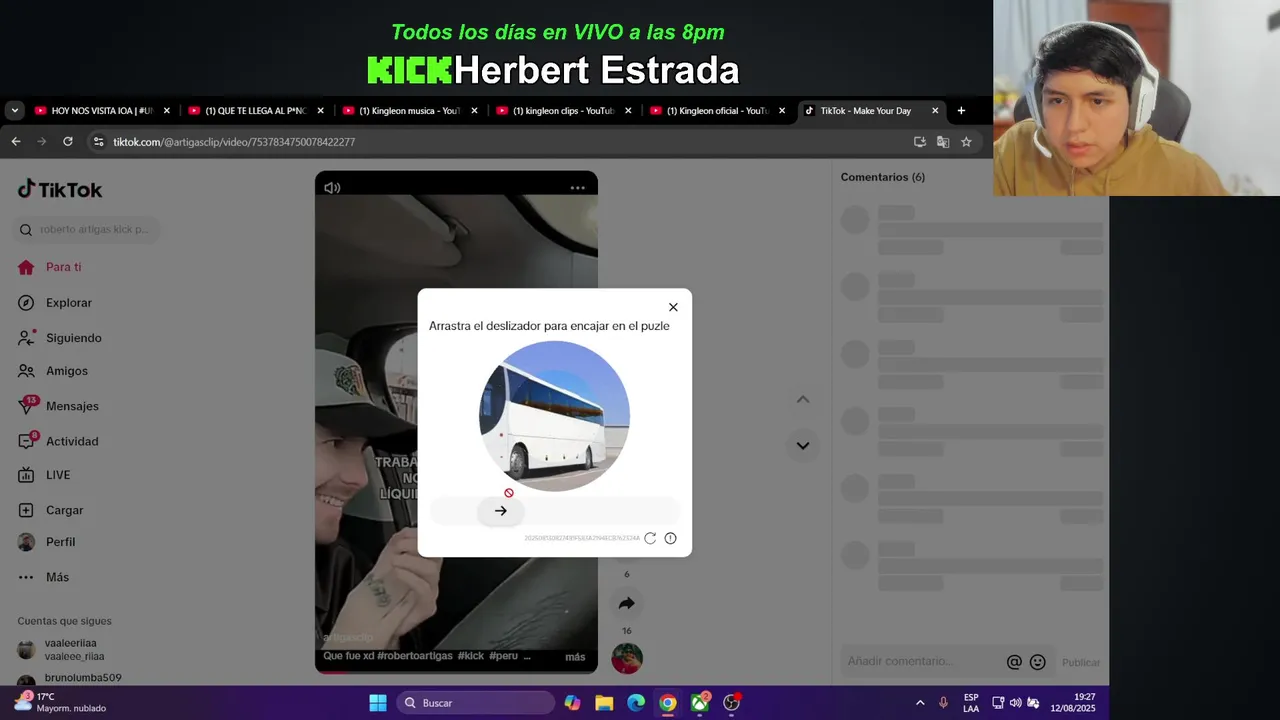Open Siguiendo feed
This screenshot has width=1280, height=720.
tap(60, 338)
